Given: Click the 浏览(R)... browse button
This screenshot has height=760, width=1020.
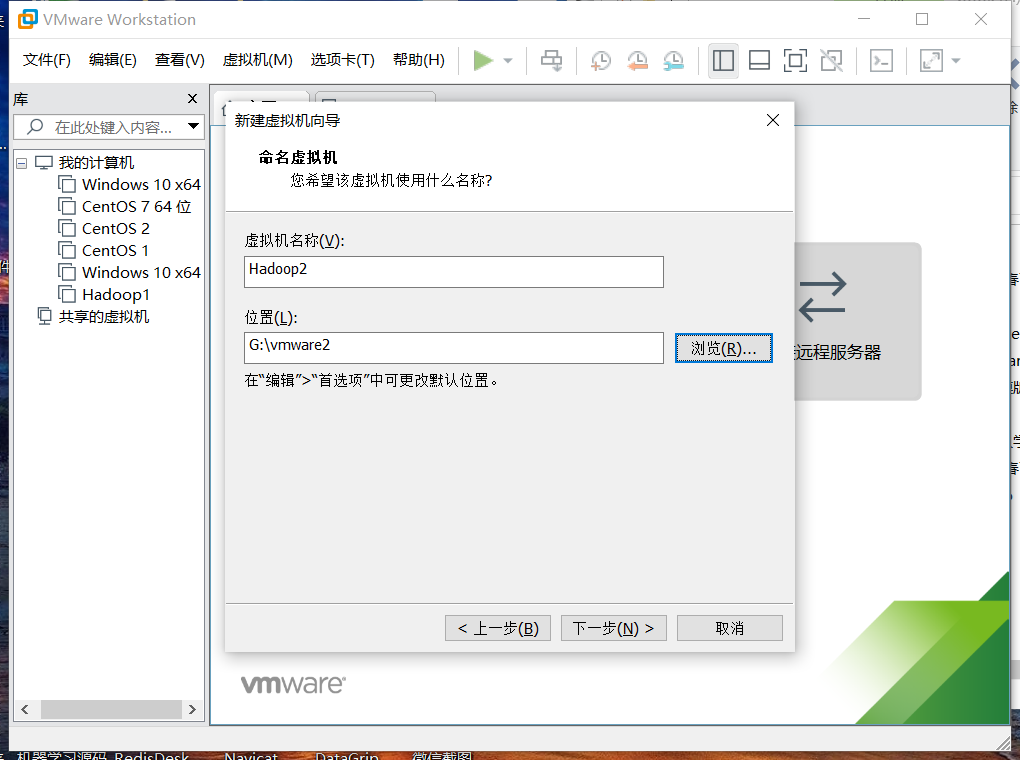Looking at the screenshot, I should pos(723,348).
